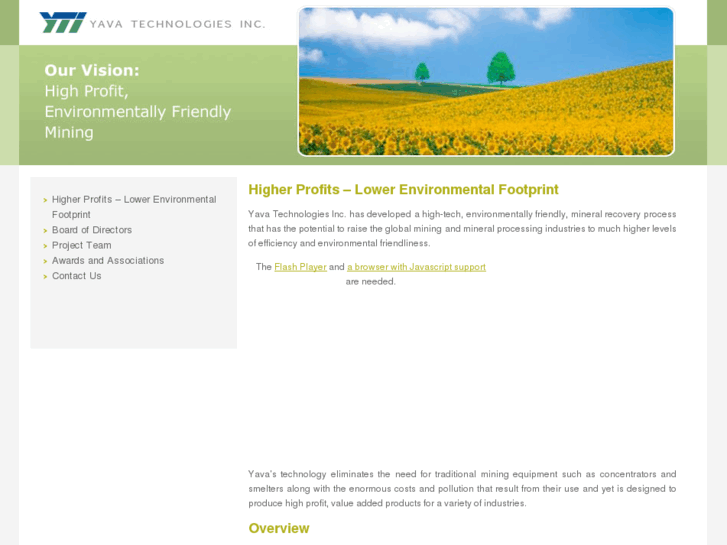
Task: Go to the Project Team page
Action: [x=82, y=245]
